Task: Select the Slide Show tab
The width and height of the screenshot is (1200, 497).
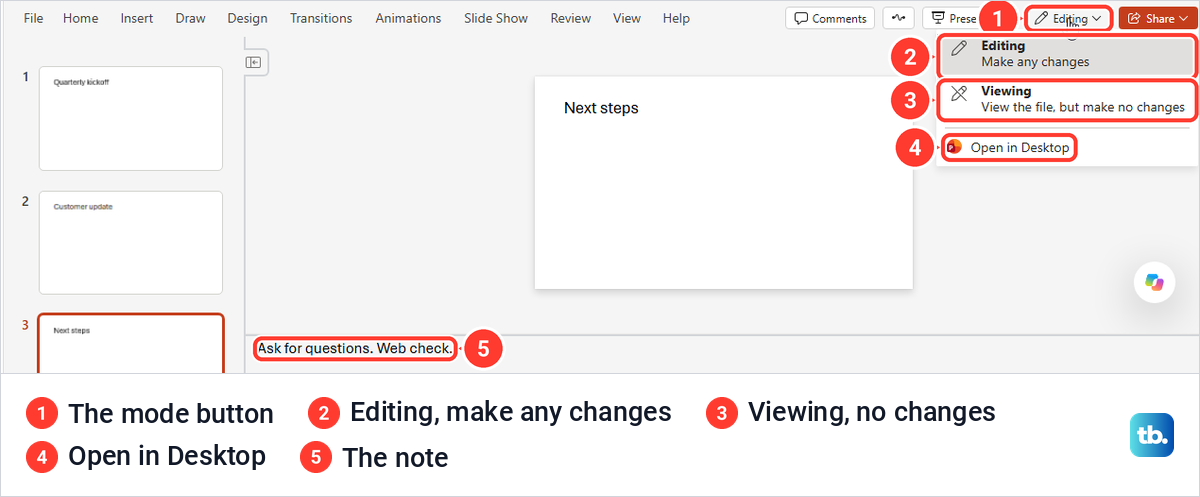Action: tap(495, 18)
